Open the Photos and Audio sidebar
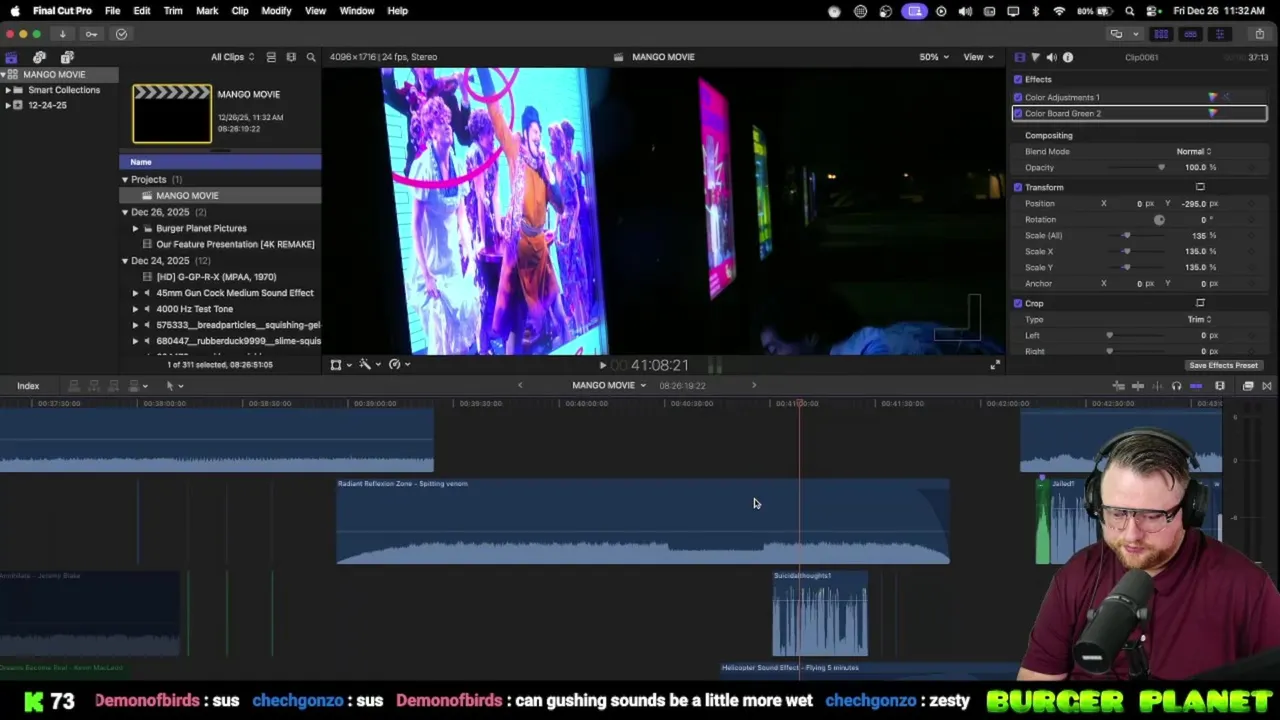Screen dimensions: 1280x720 pos(39,57)
